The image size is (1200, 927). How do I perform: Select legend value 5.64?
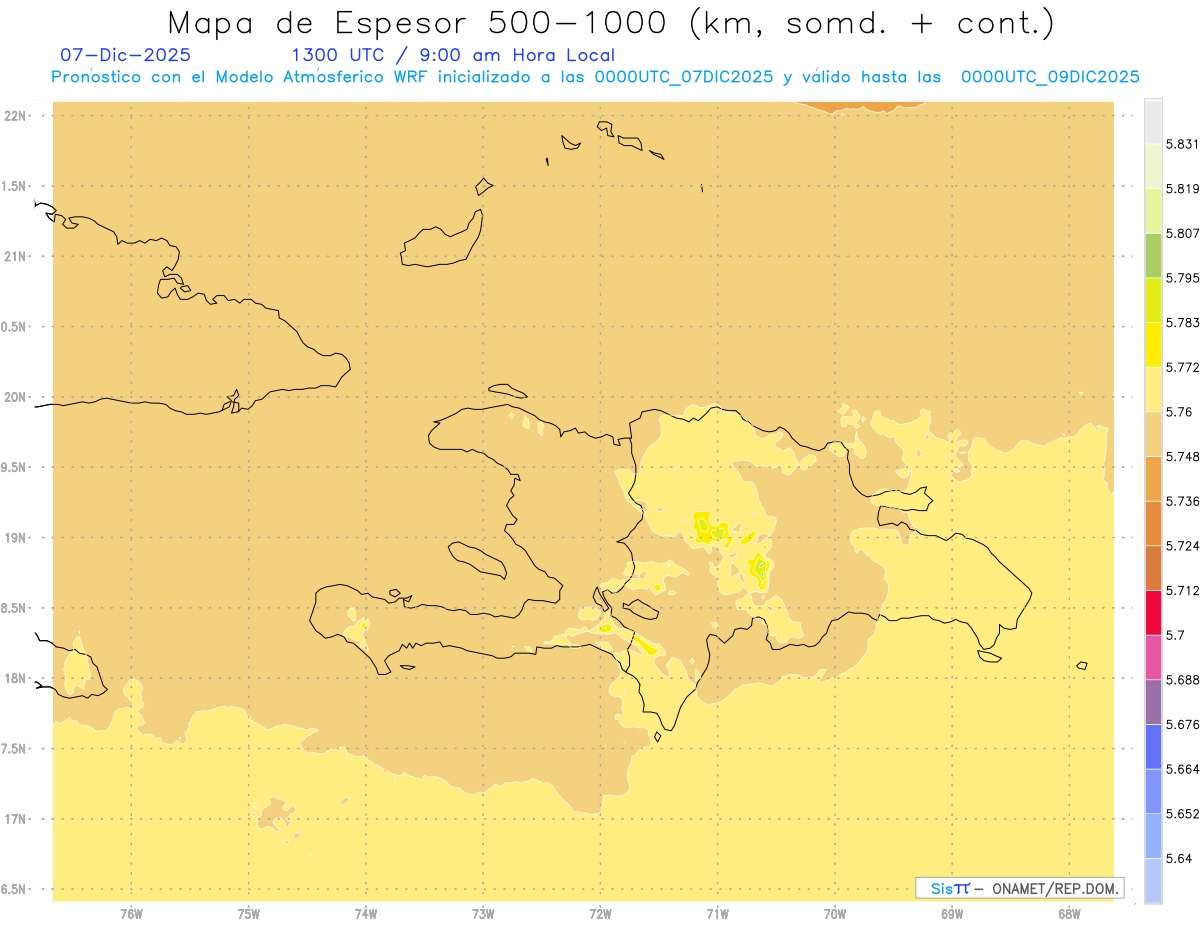pos(1179,858)
